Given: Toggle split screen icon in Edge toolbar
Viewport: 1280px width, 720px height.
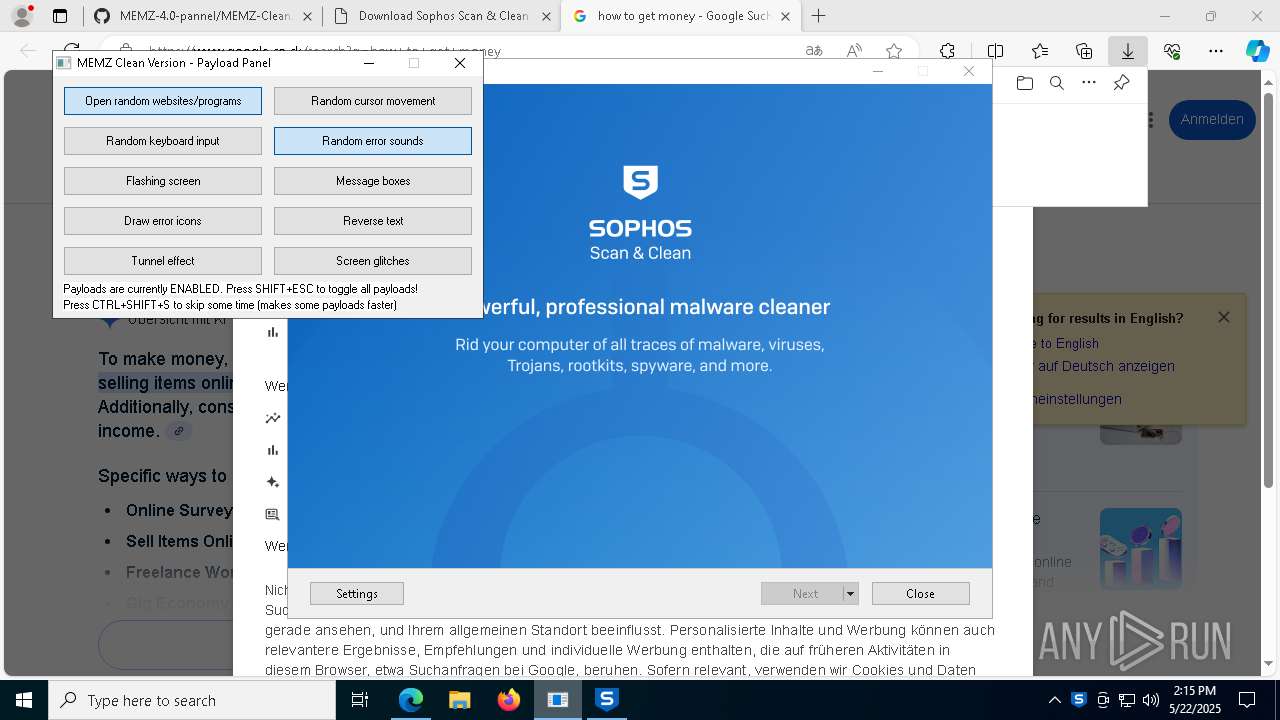Looking at the screenshot, I should (995, 51).
